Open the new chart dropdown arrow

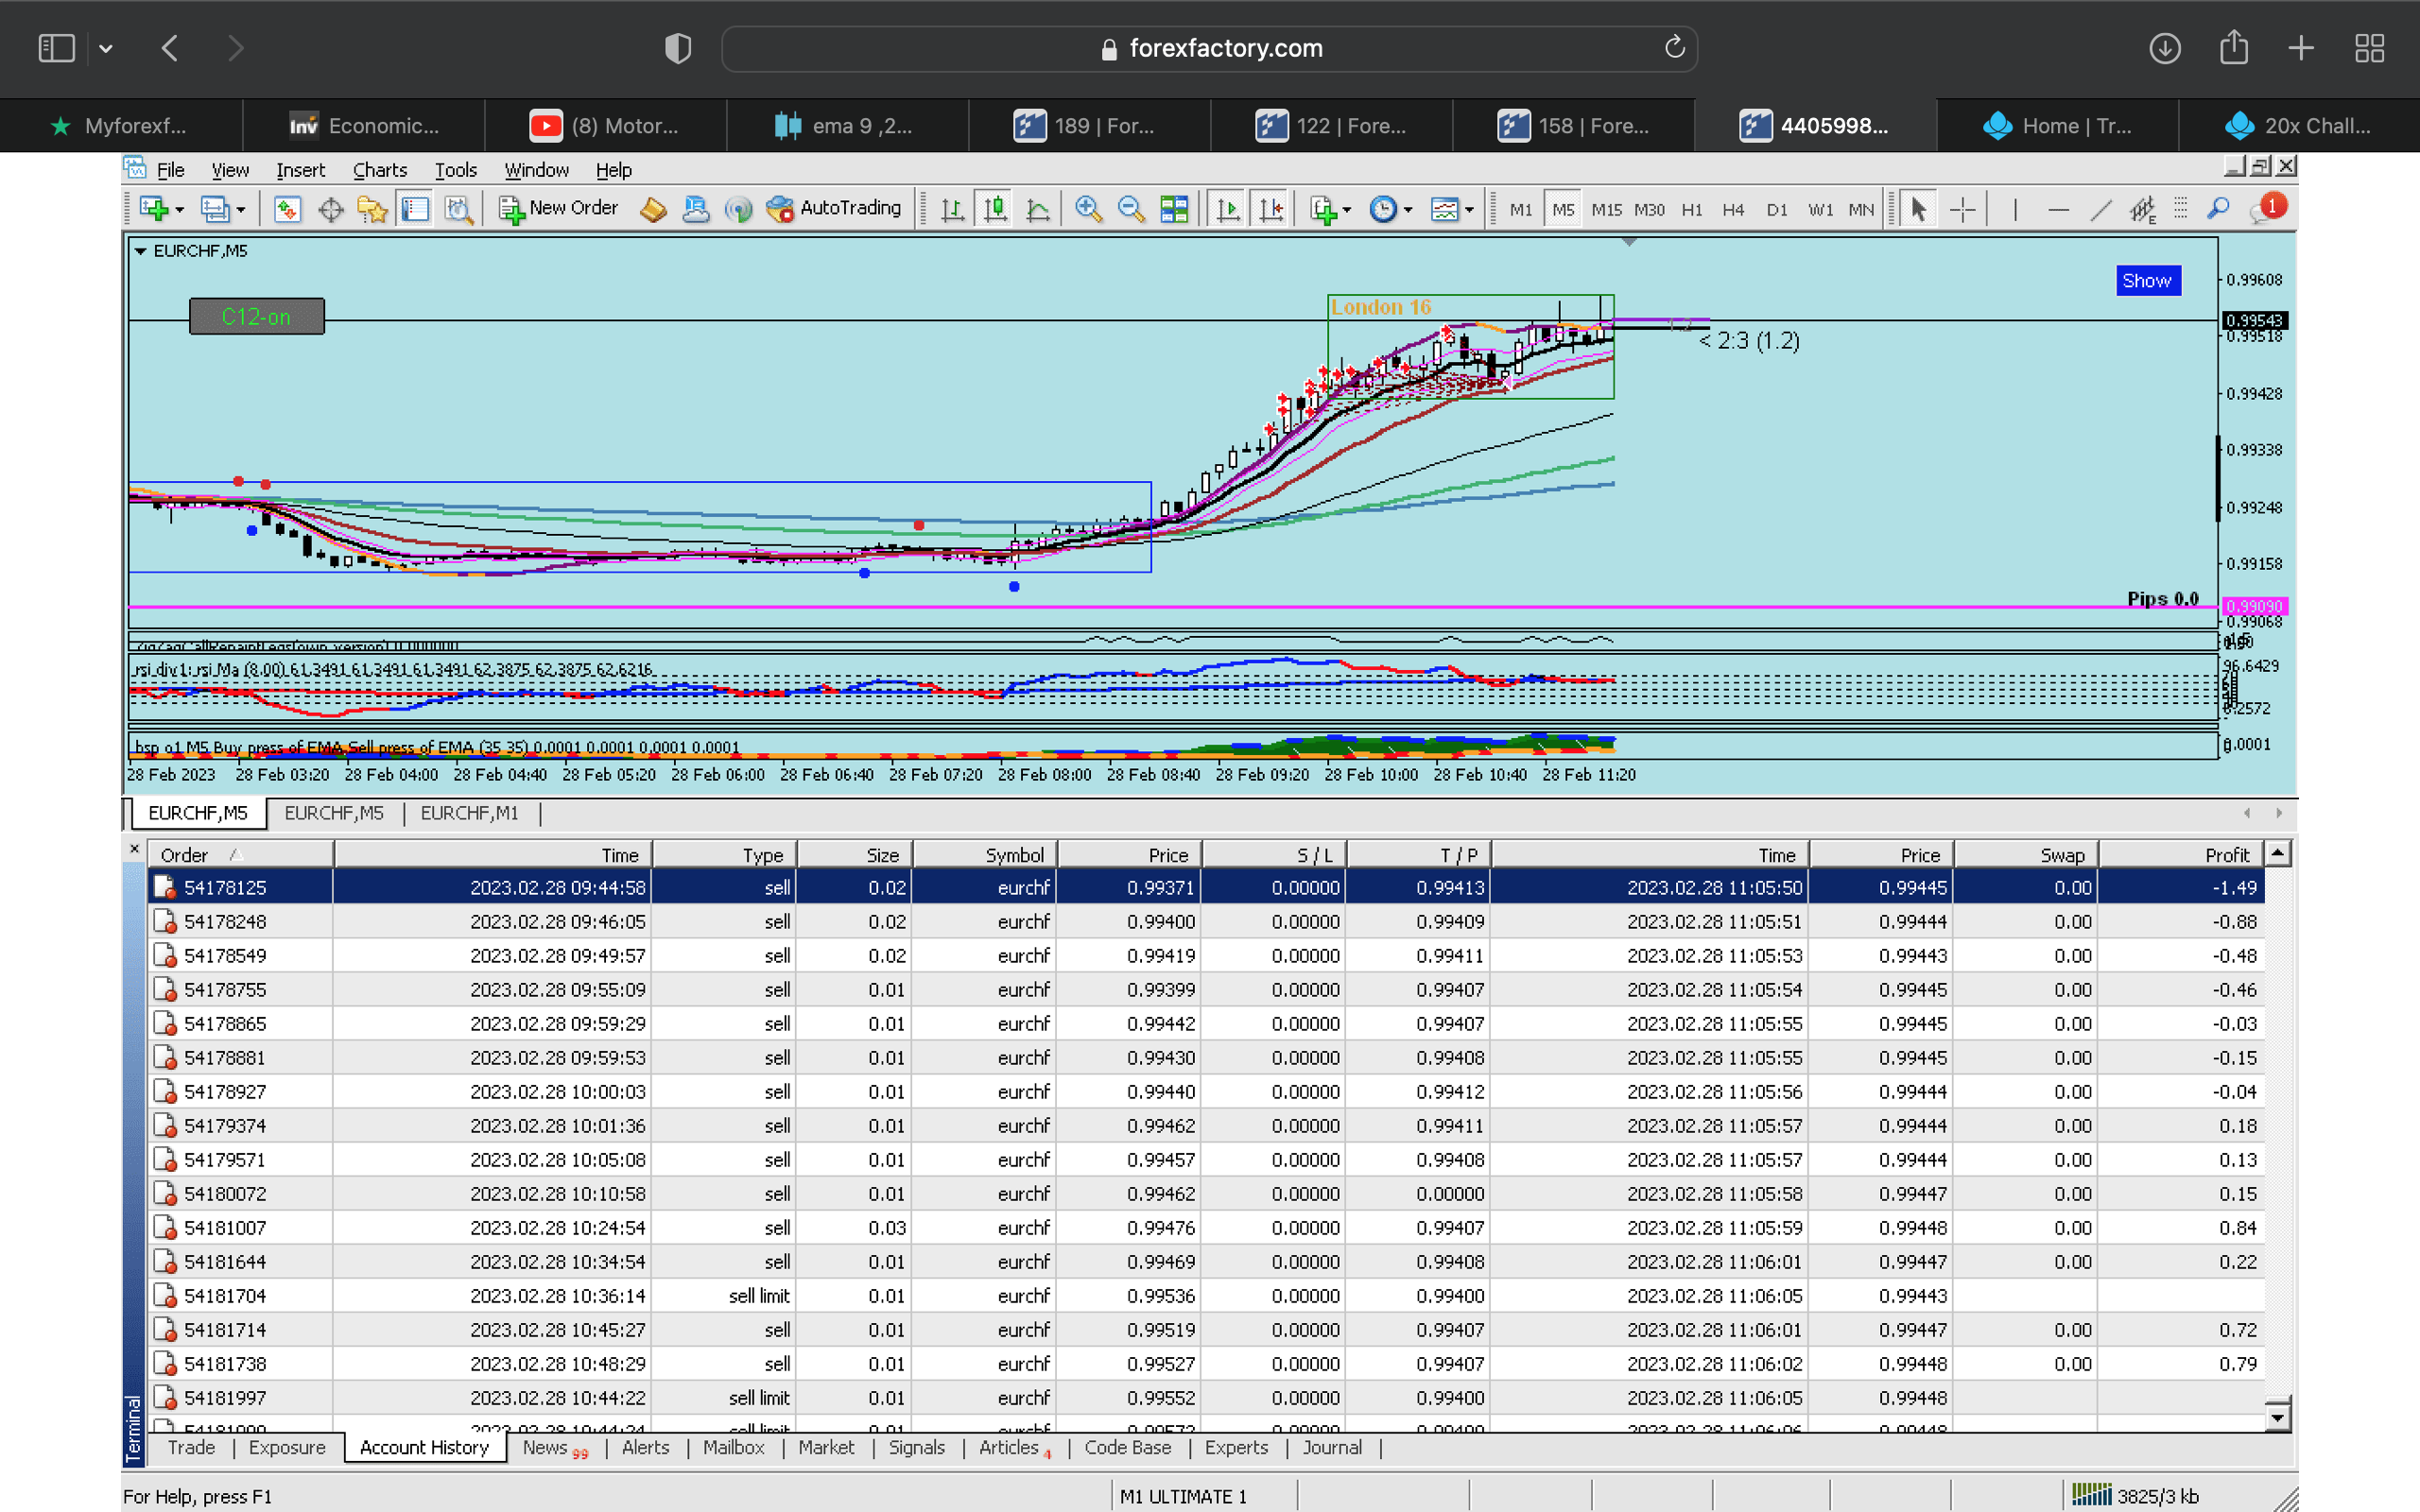pos(180,210)
